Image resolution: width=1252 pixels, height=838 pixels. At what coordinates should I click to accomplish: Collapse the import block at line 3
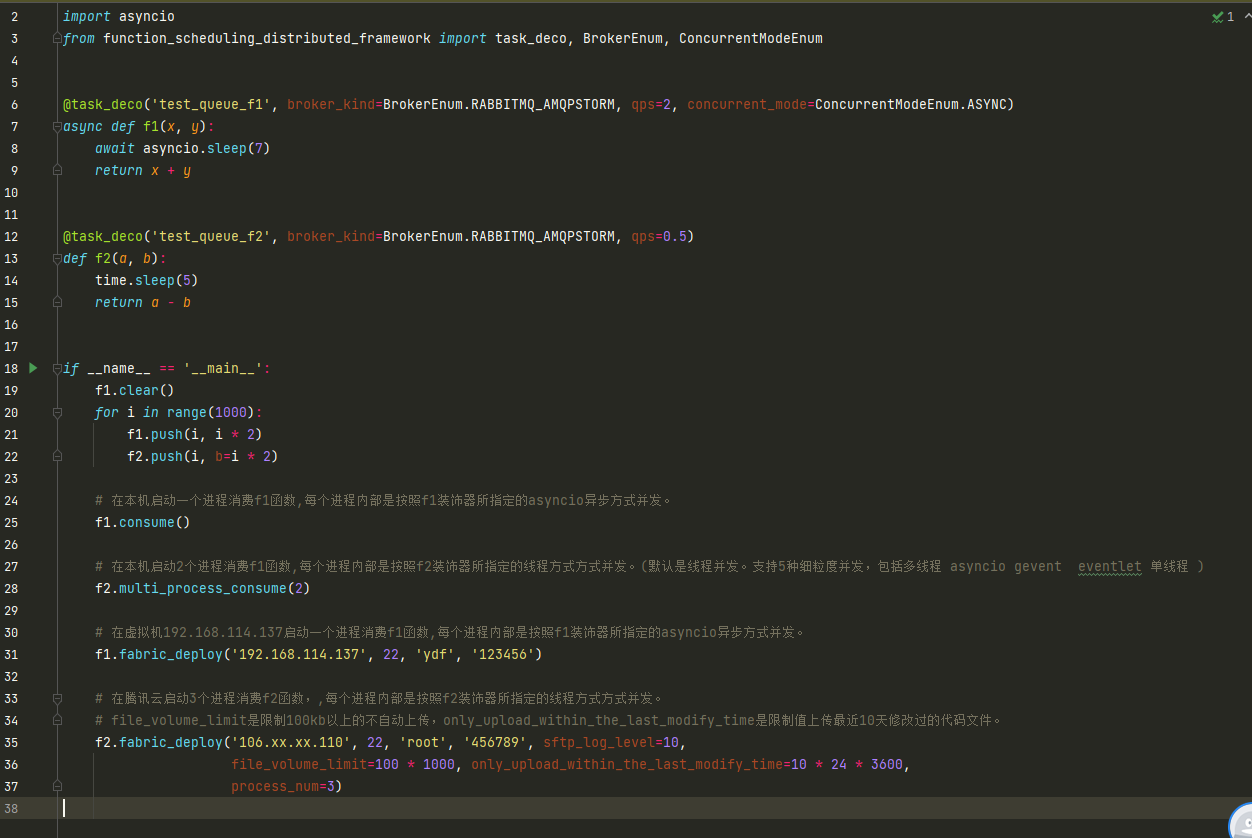(57, 38)
